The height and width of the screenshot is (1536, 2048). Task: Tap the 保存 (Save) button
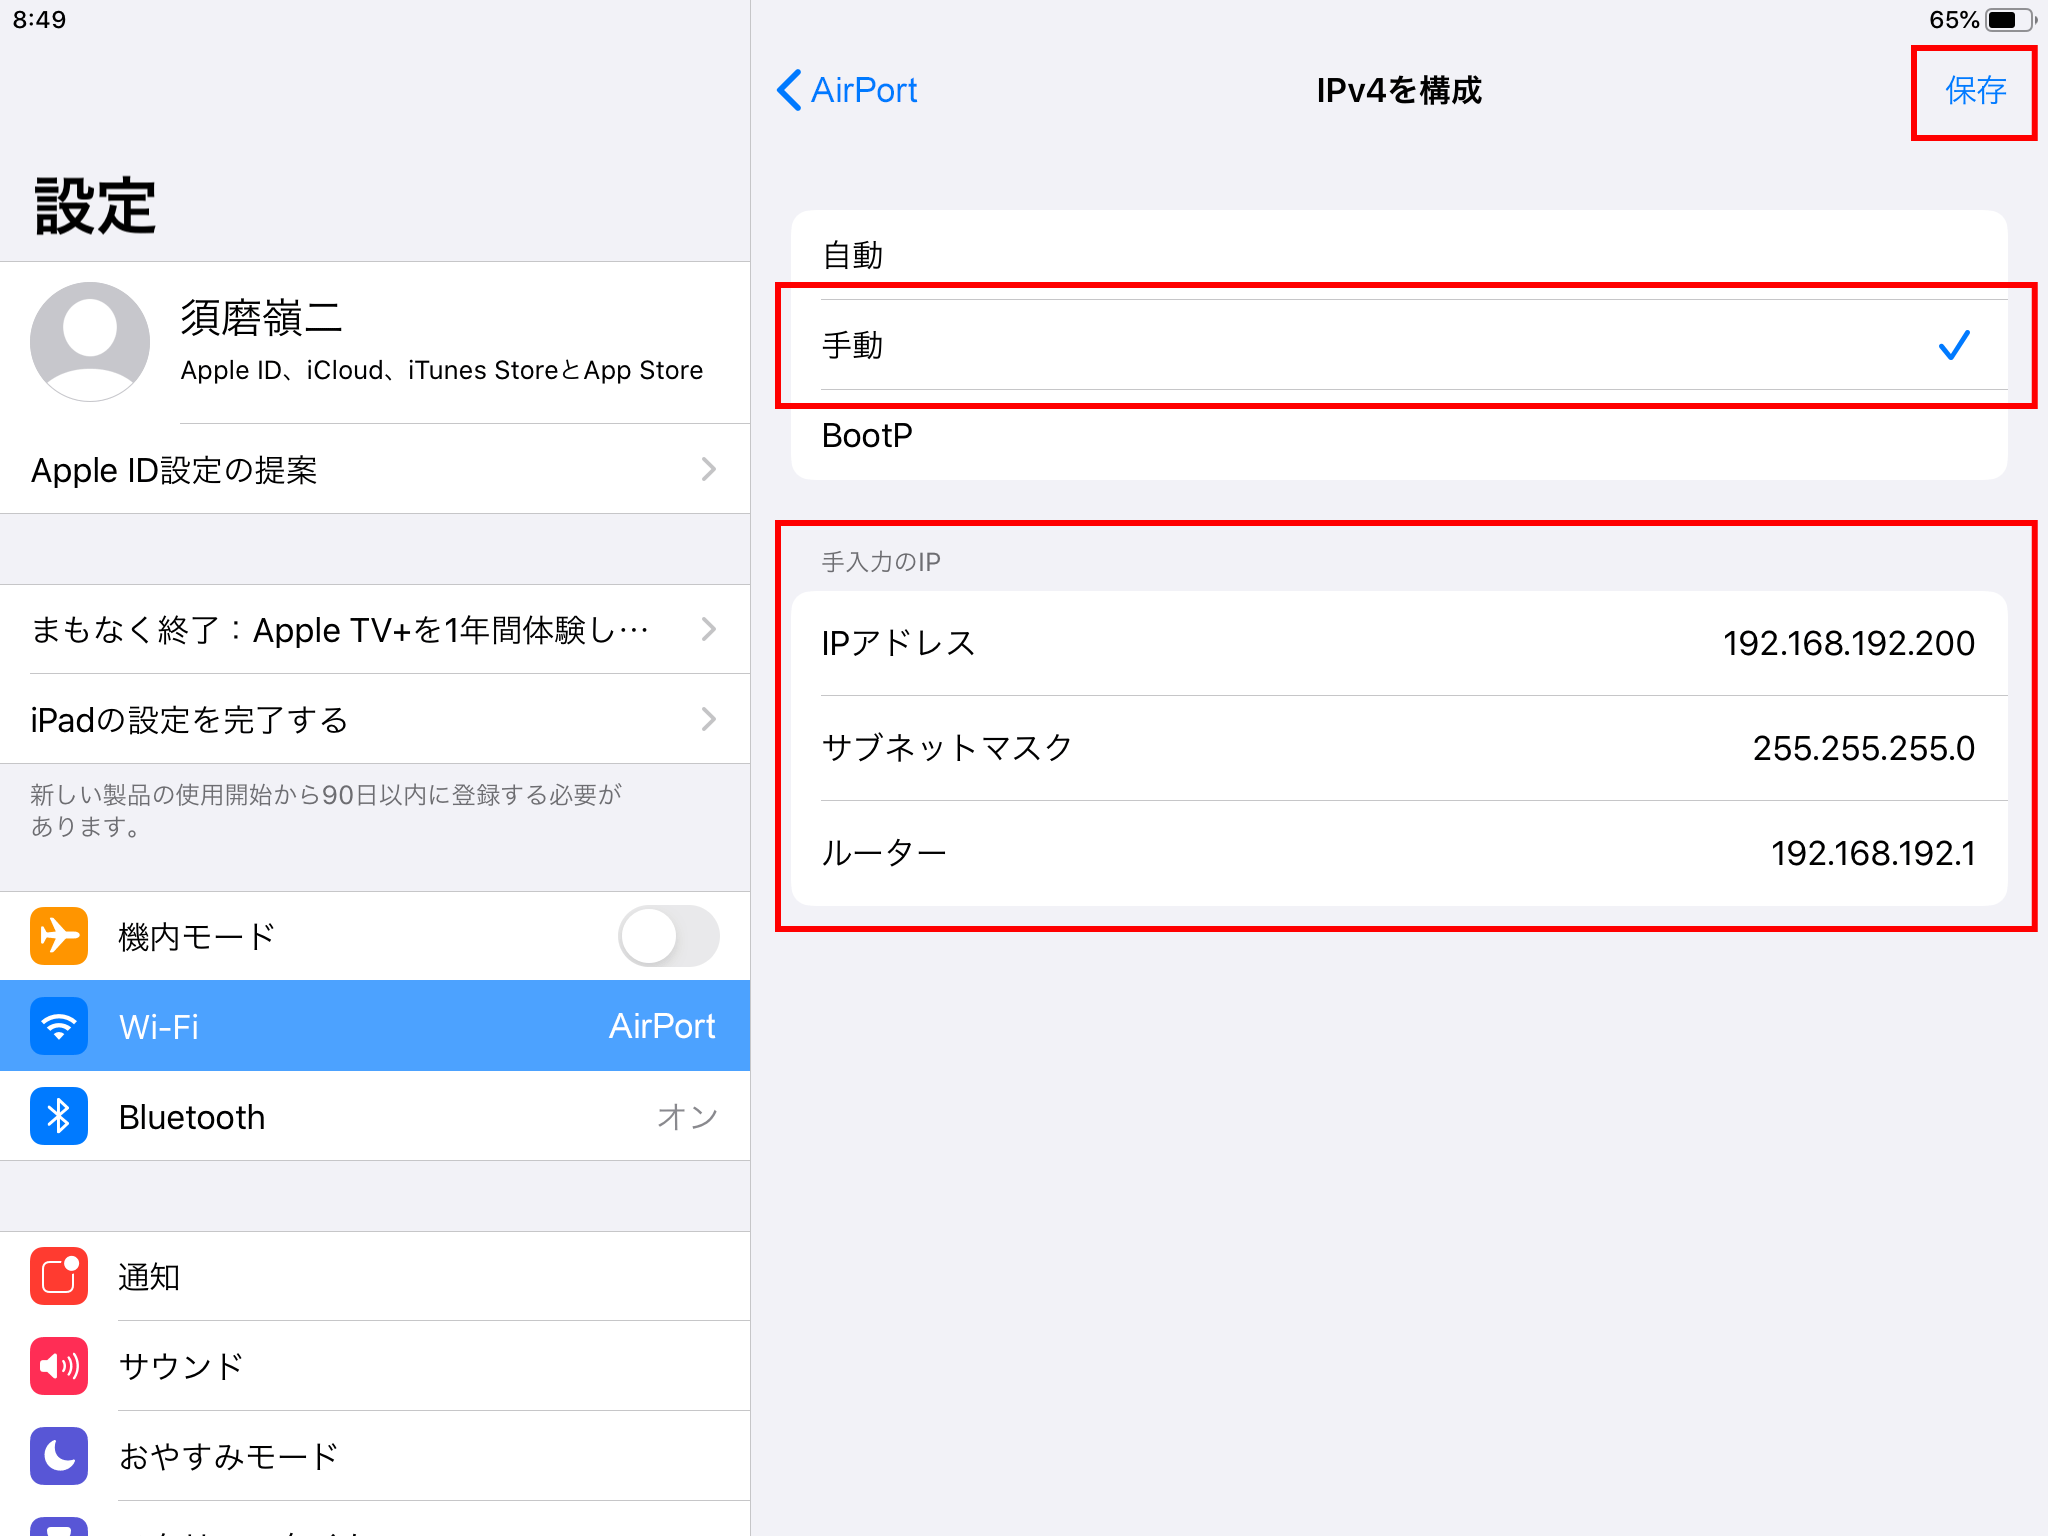pos(1975,90)
